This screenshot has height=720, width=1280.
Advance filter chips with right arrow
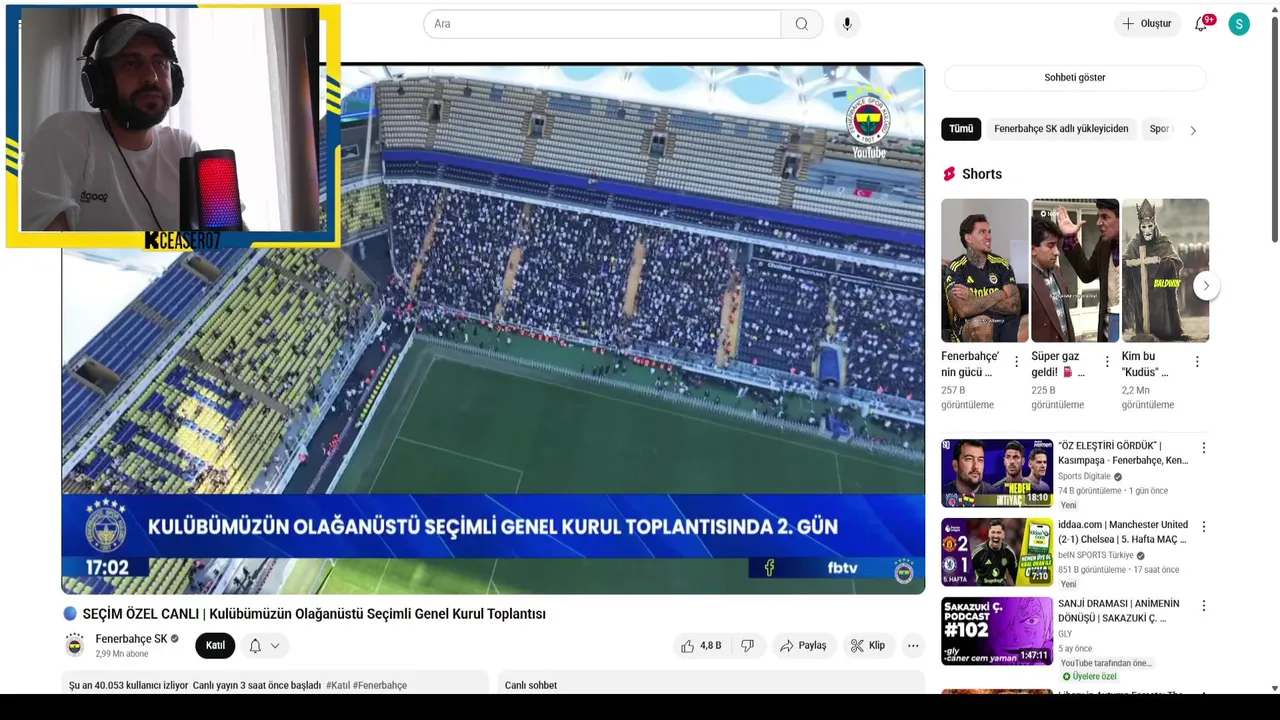pyautogui.click(x=1192, y=130)
